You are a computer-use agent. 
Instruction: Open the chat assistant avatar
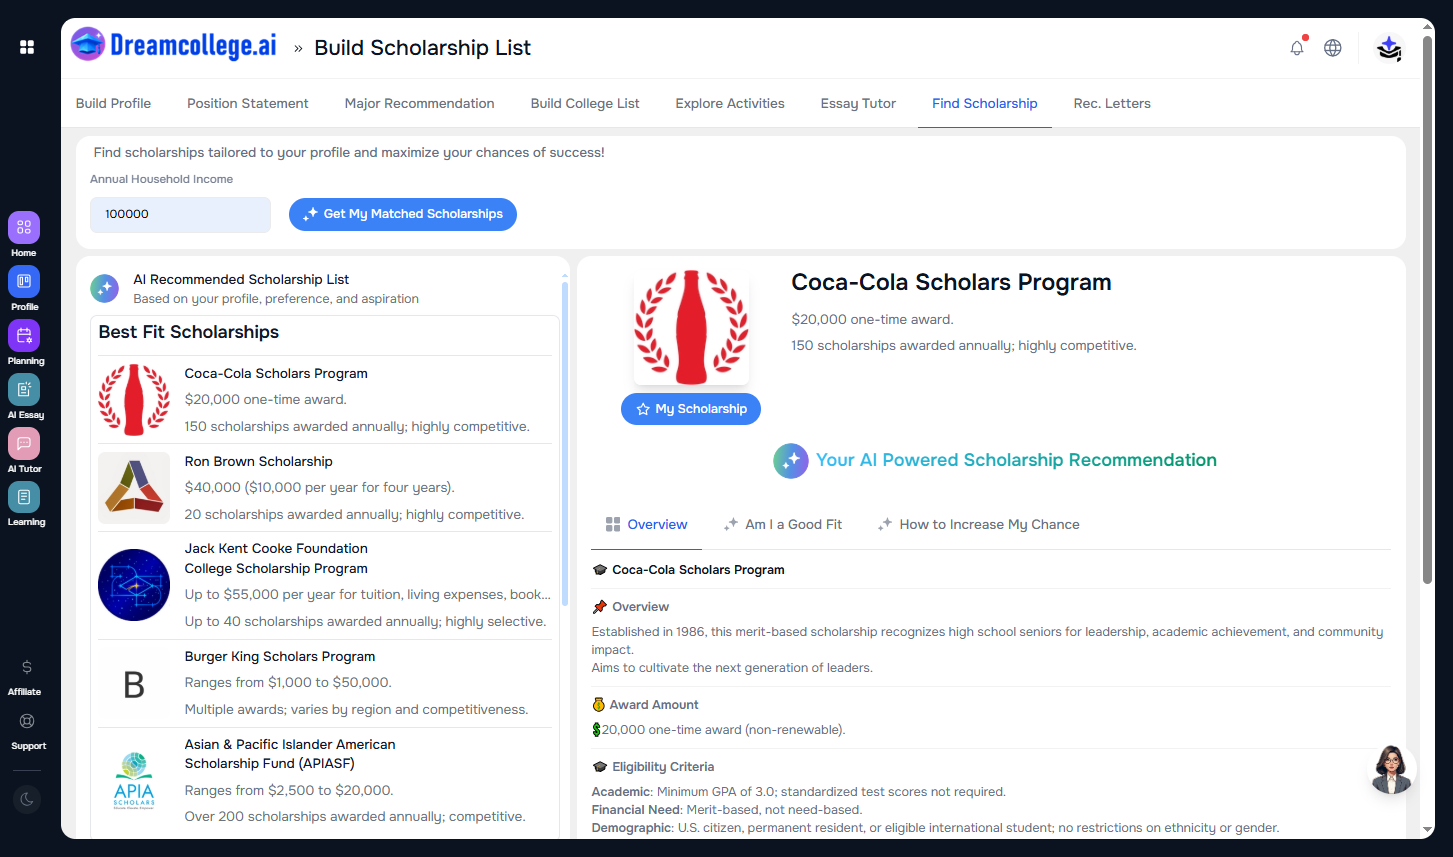point(1391,770)
